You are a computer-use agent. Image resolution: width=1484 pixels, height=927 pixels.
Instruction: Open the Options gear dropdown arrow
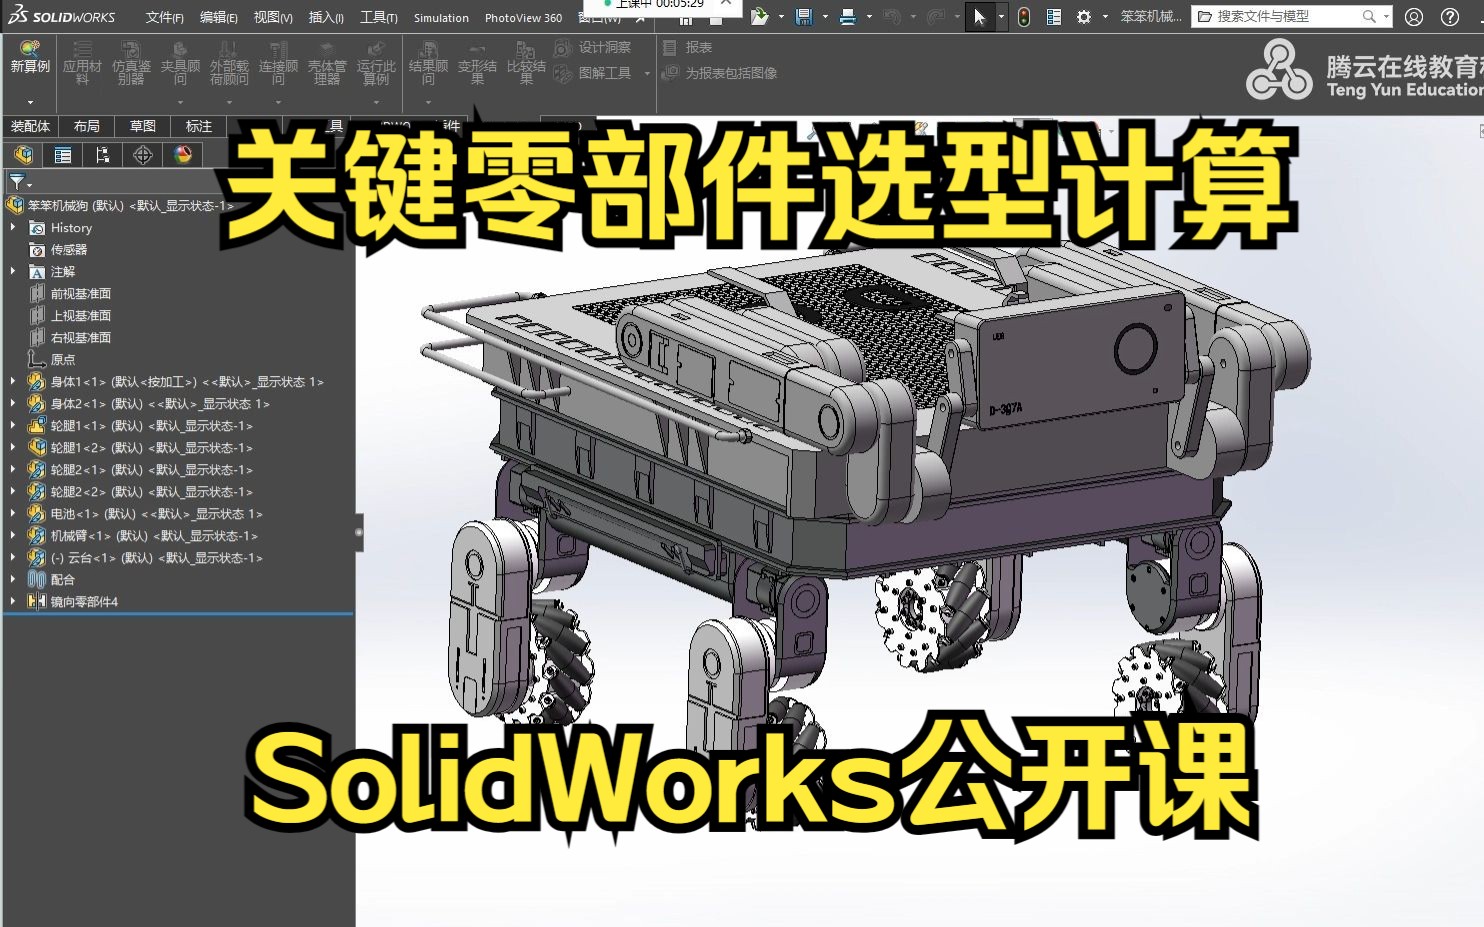(1105, 16)
